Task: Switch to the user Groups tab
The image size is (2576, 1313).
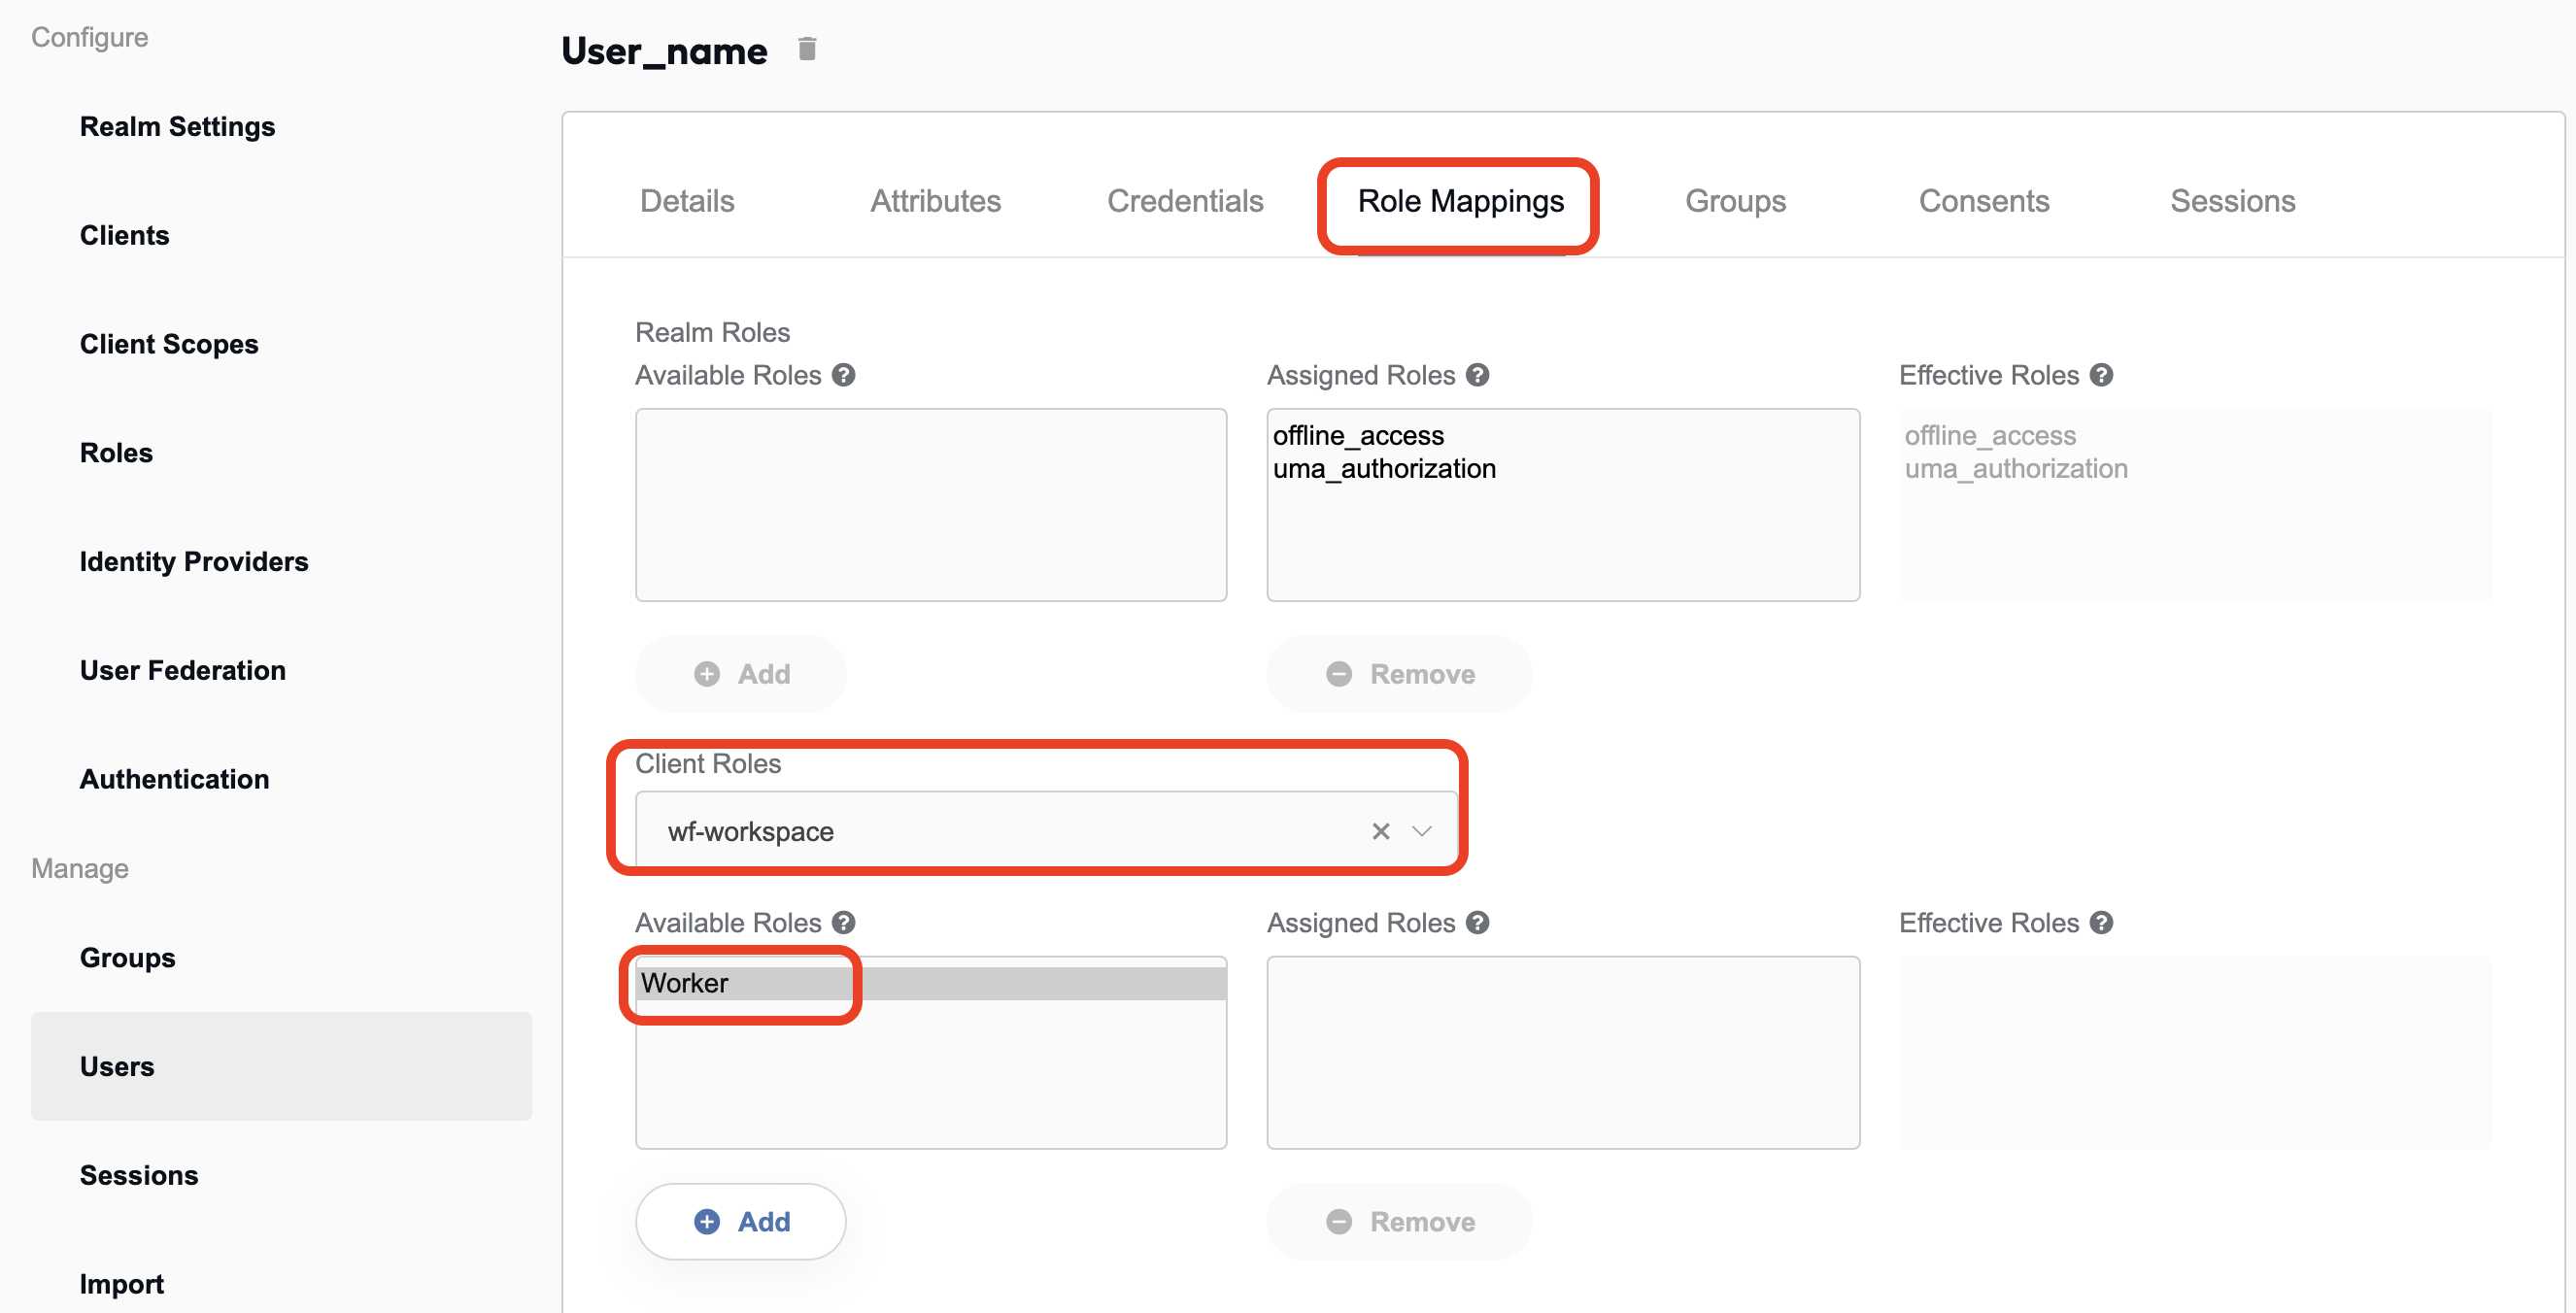Action: click(x=1735, y=201)
